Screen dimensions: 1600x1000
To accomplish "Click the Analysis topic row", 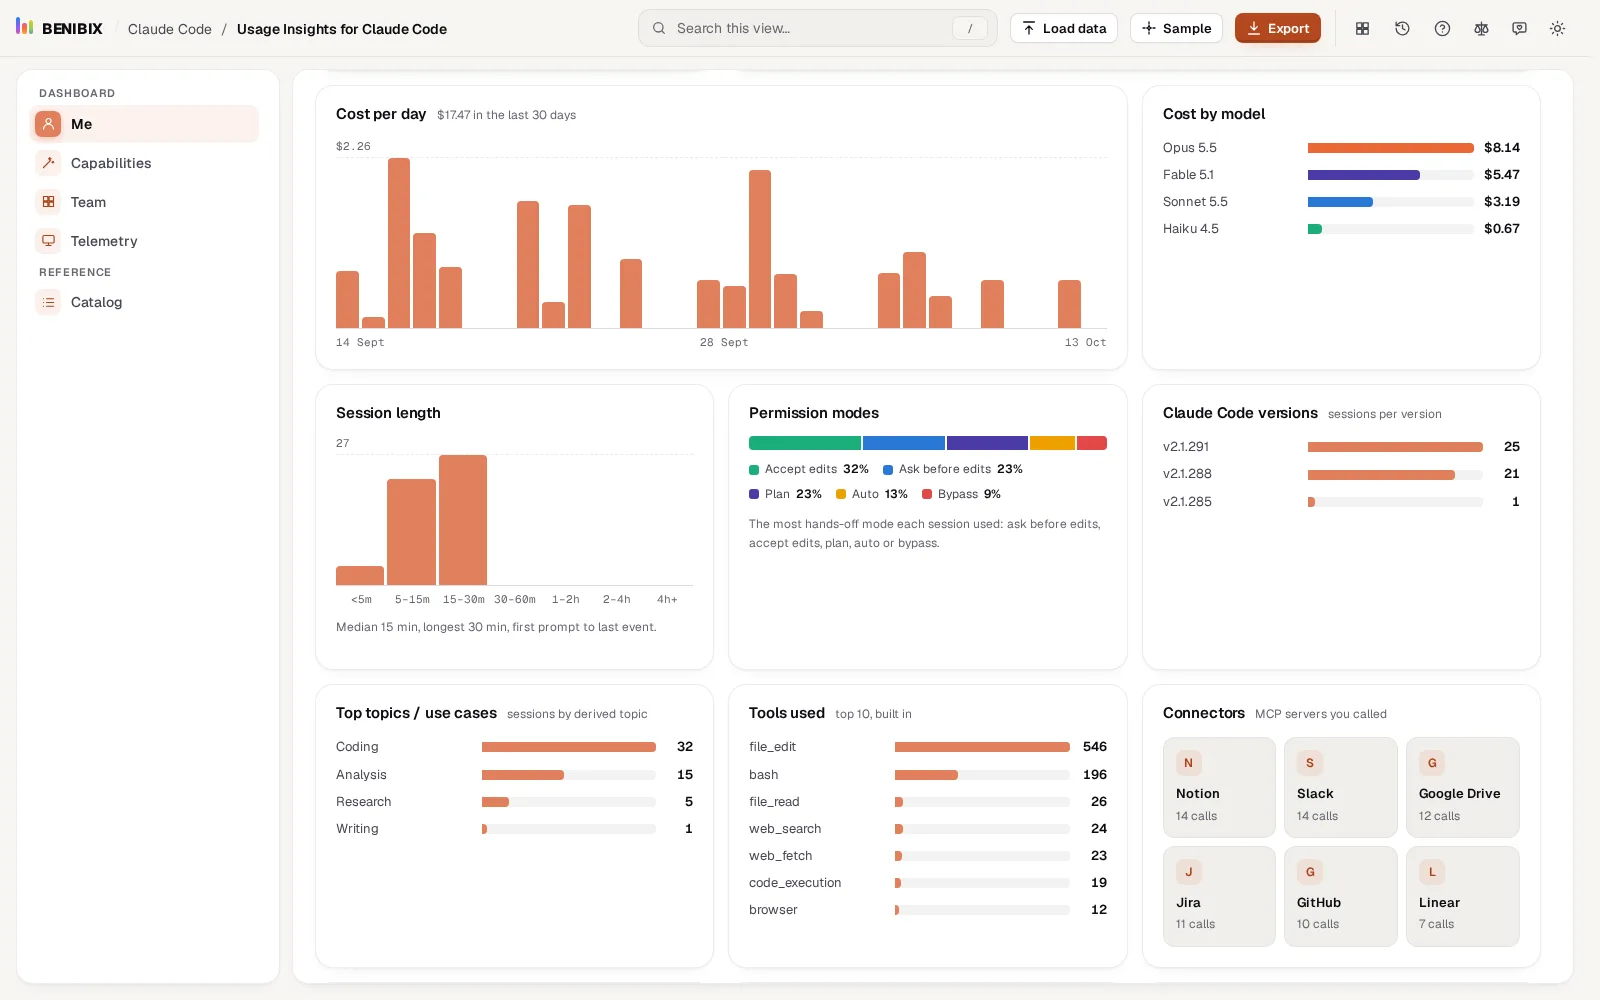I will coord(514,775).
